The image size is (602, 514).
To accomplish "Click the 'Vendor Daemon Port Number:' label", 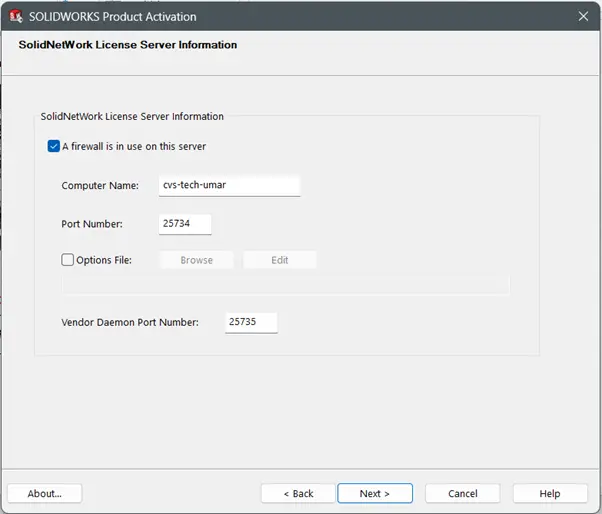I will [130, 322].
